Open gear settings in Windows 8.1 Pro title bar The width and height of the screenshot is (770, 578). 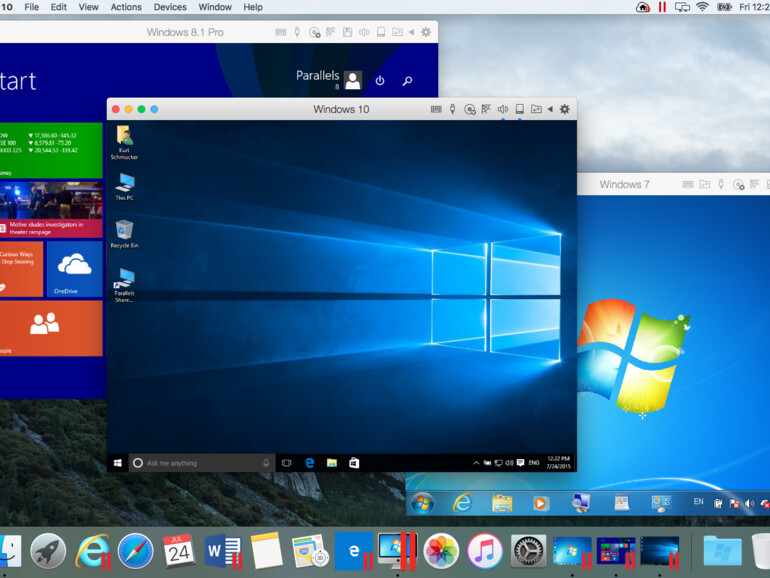click(x=426, y=32)
